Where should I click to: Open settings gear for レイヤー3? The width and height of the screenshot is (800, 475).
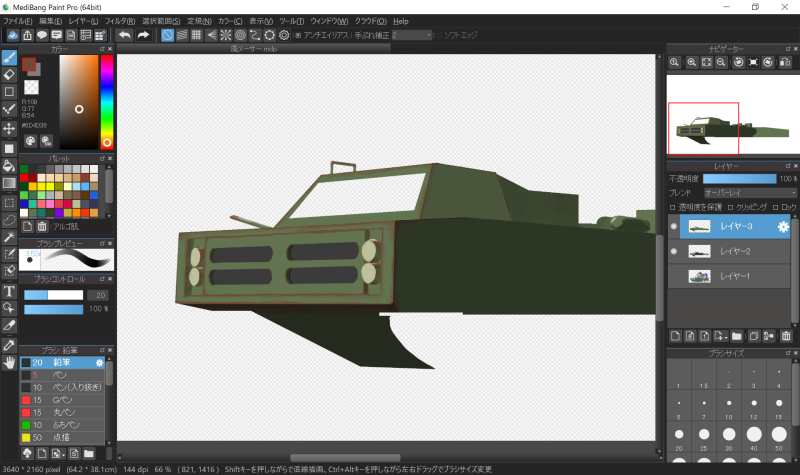pos(783,227)
